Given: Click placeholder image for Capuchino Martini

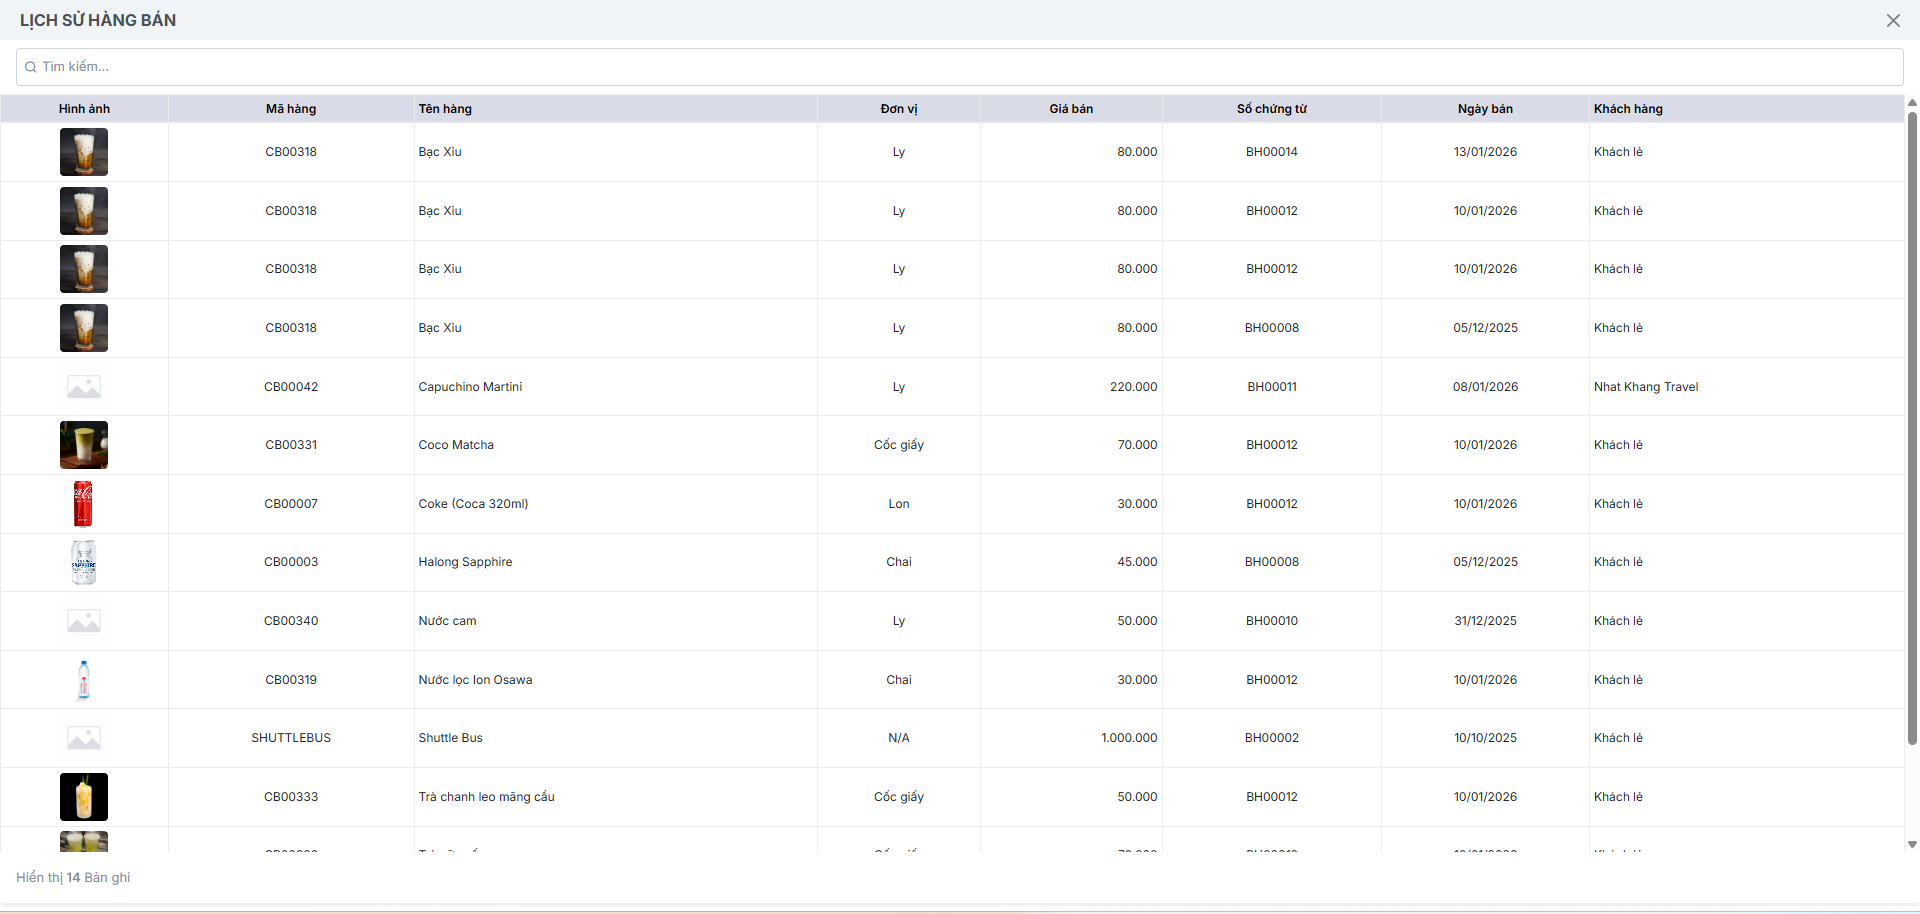Looking at the screenshot, I should (x=84, y=387).
